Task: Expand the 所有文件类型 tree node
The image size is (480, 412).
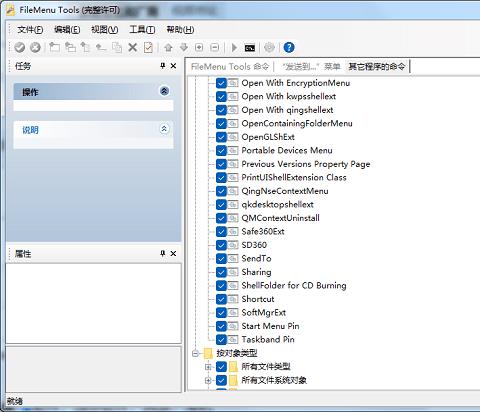Action: [208, 367]
